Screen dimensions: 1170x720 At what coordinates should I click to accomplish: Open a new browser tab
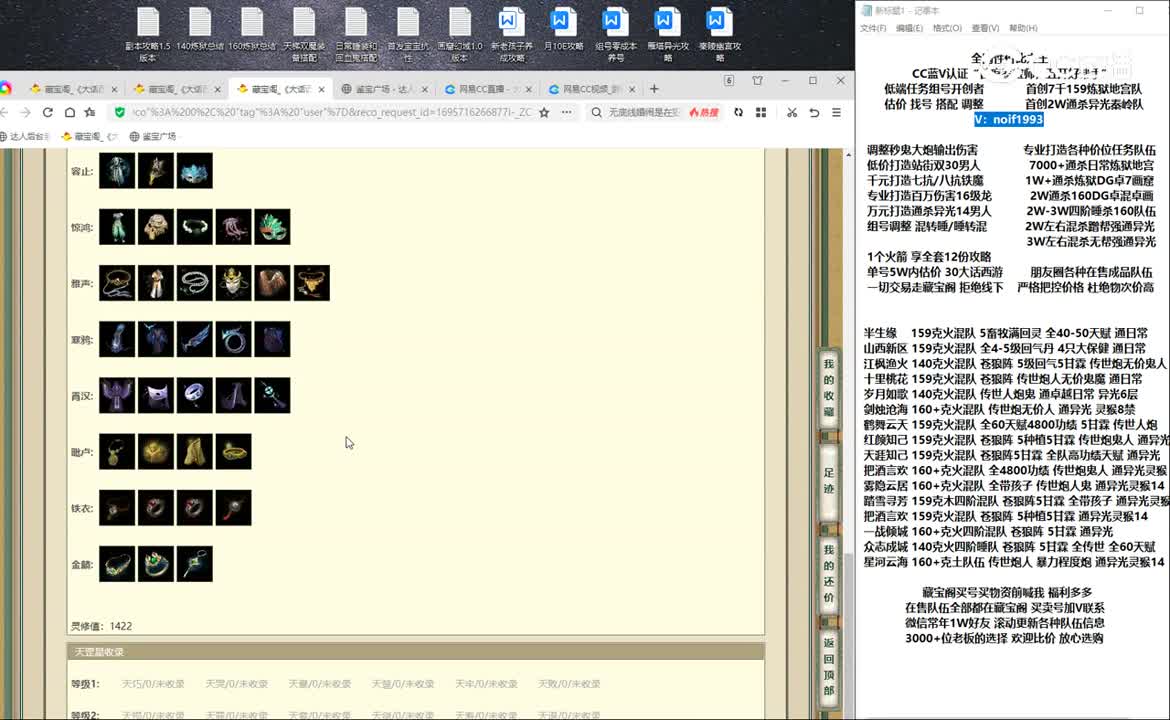coord(654,89)
